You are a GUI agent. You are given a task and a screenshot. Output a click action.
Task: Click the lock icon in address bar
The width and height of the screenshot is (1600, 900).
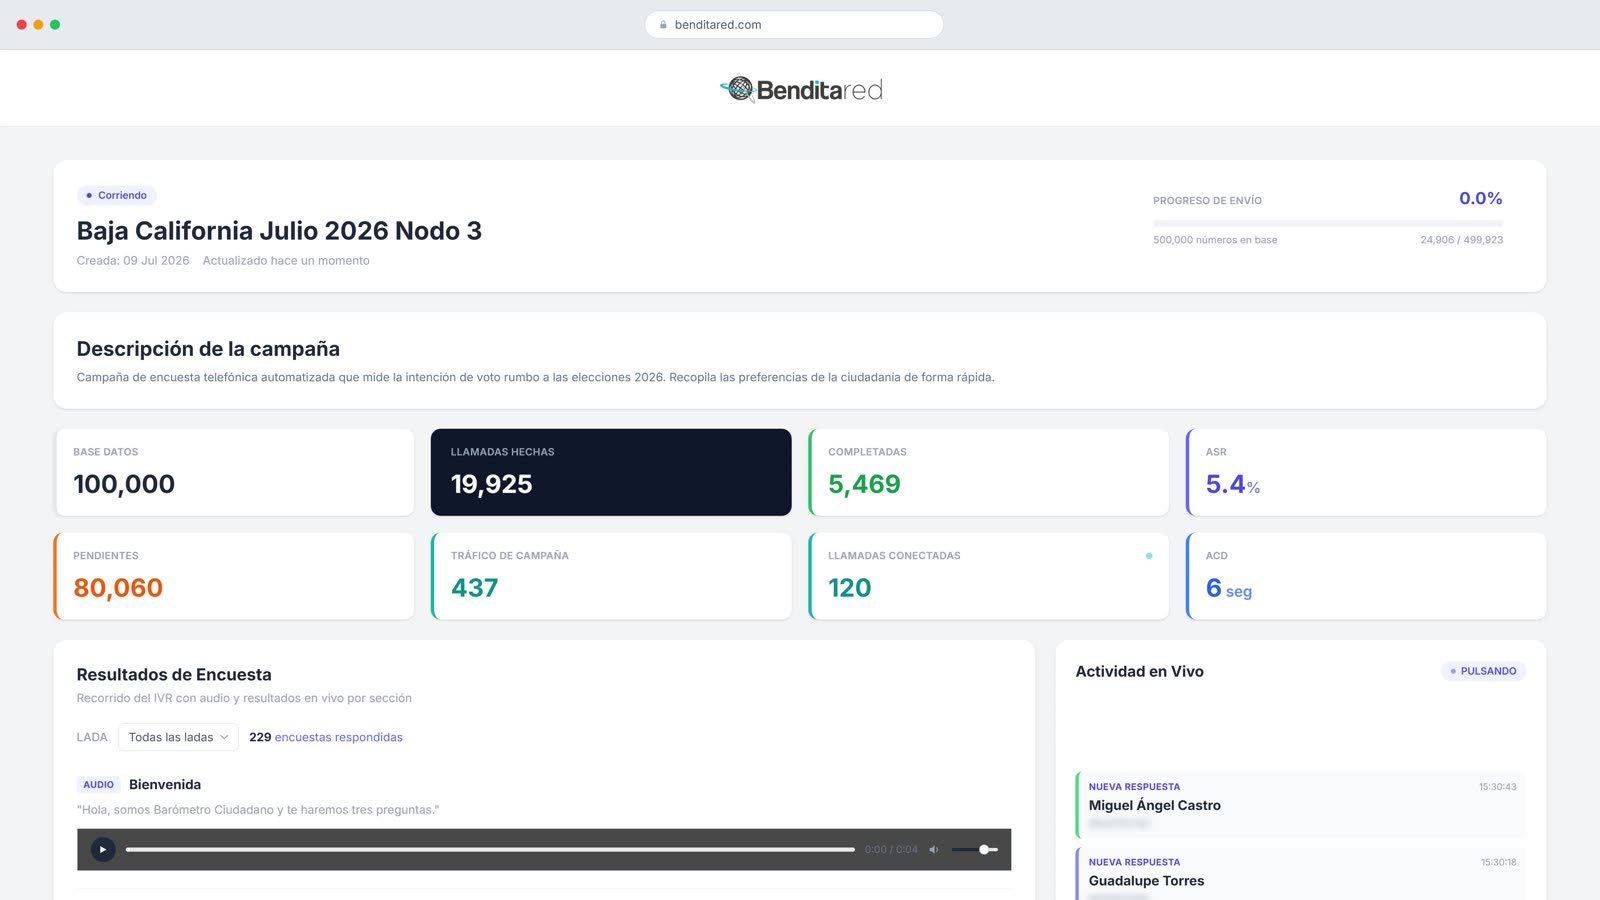pos(663,25)
